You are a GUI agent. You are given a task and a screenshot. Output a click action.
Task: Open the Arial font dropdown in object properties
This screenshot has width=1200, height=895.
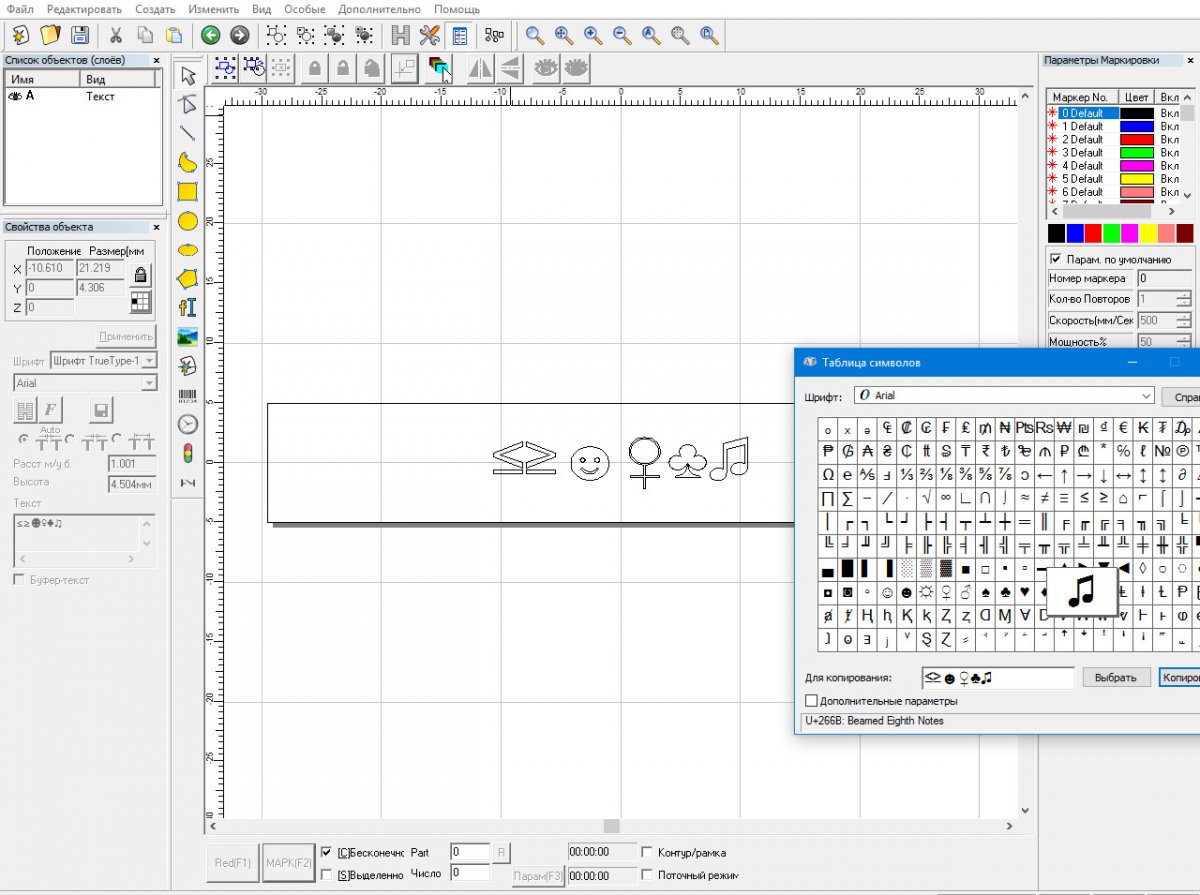click(x=149, y=383)
